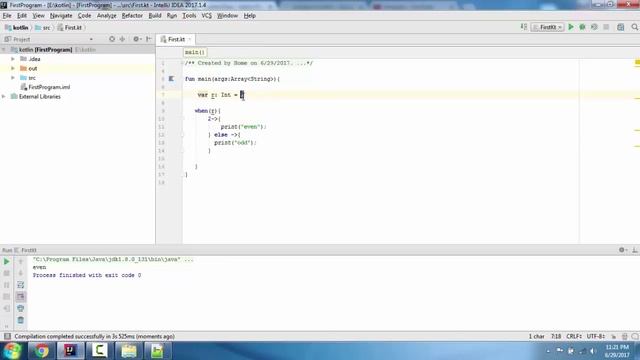Open Run panel gear settings

coord(622,250)
